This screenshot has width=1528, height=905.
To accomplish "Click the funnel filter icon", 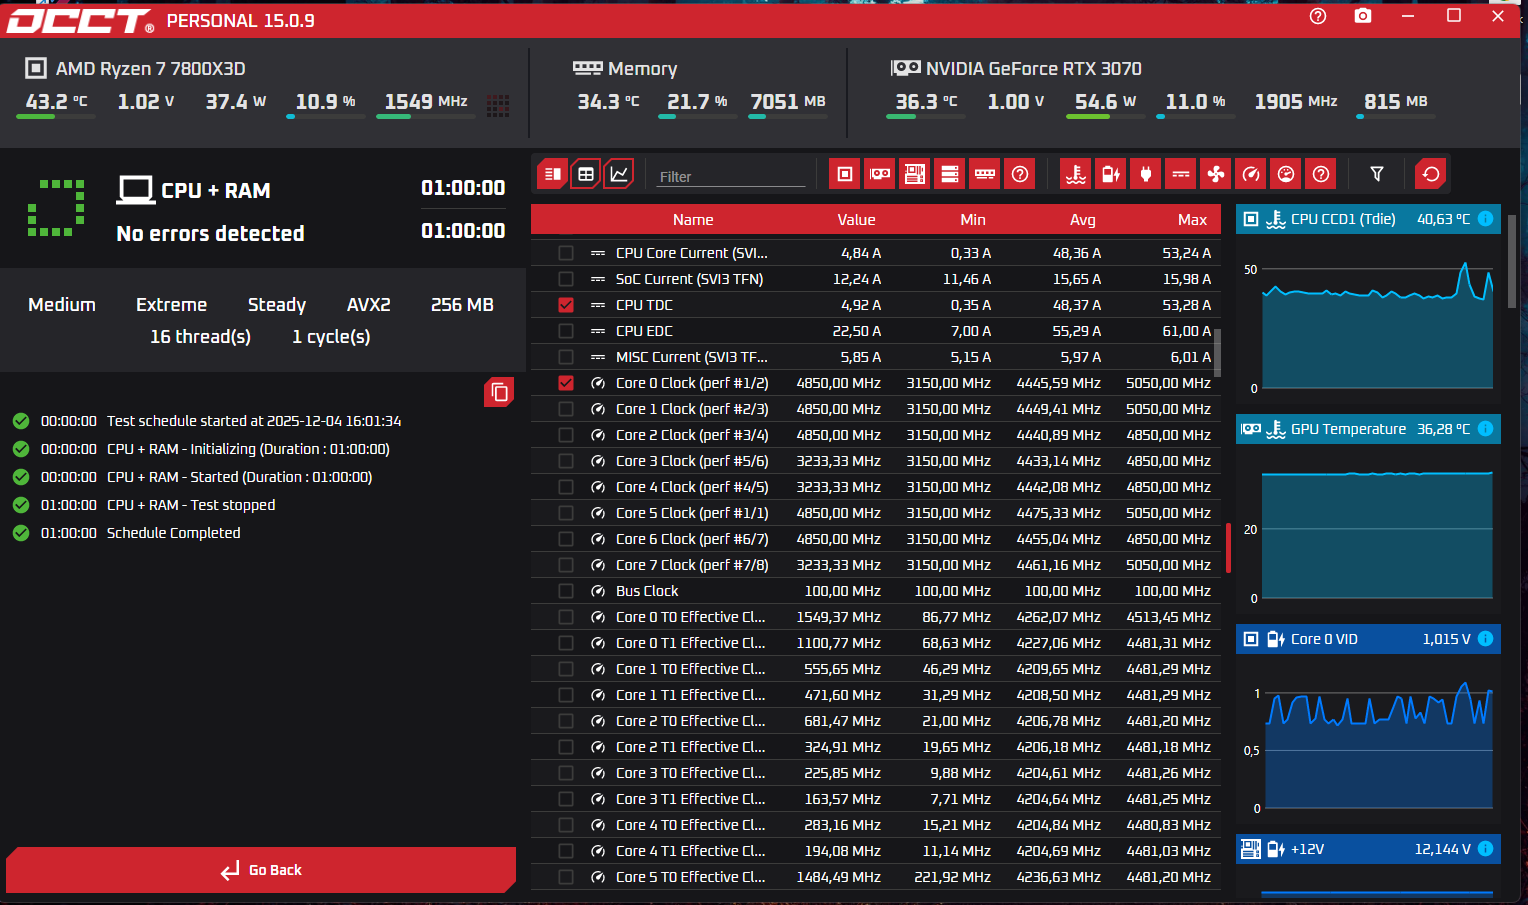I will click(1377, 174).
